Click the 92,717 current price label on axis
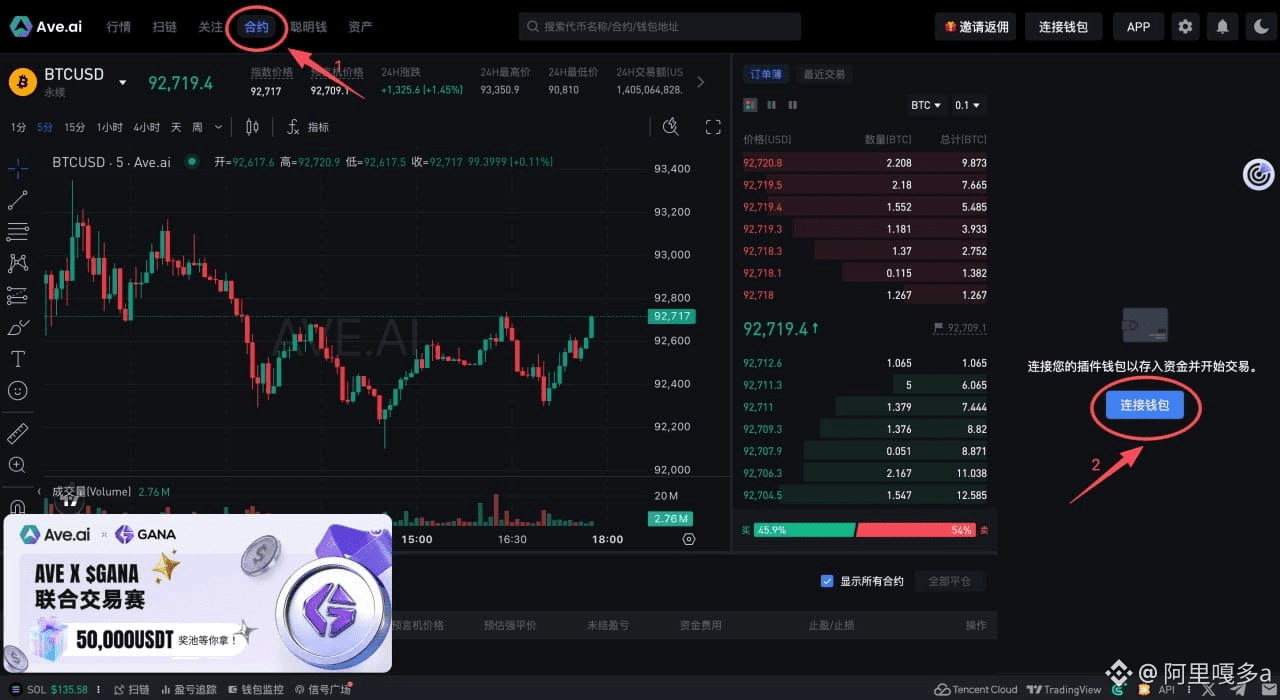The image size is (1280, 700). (671, 316)
